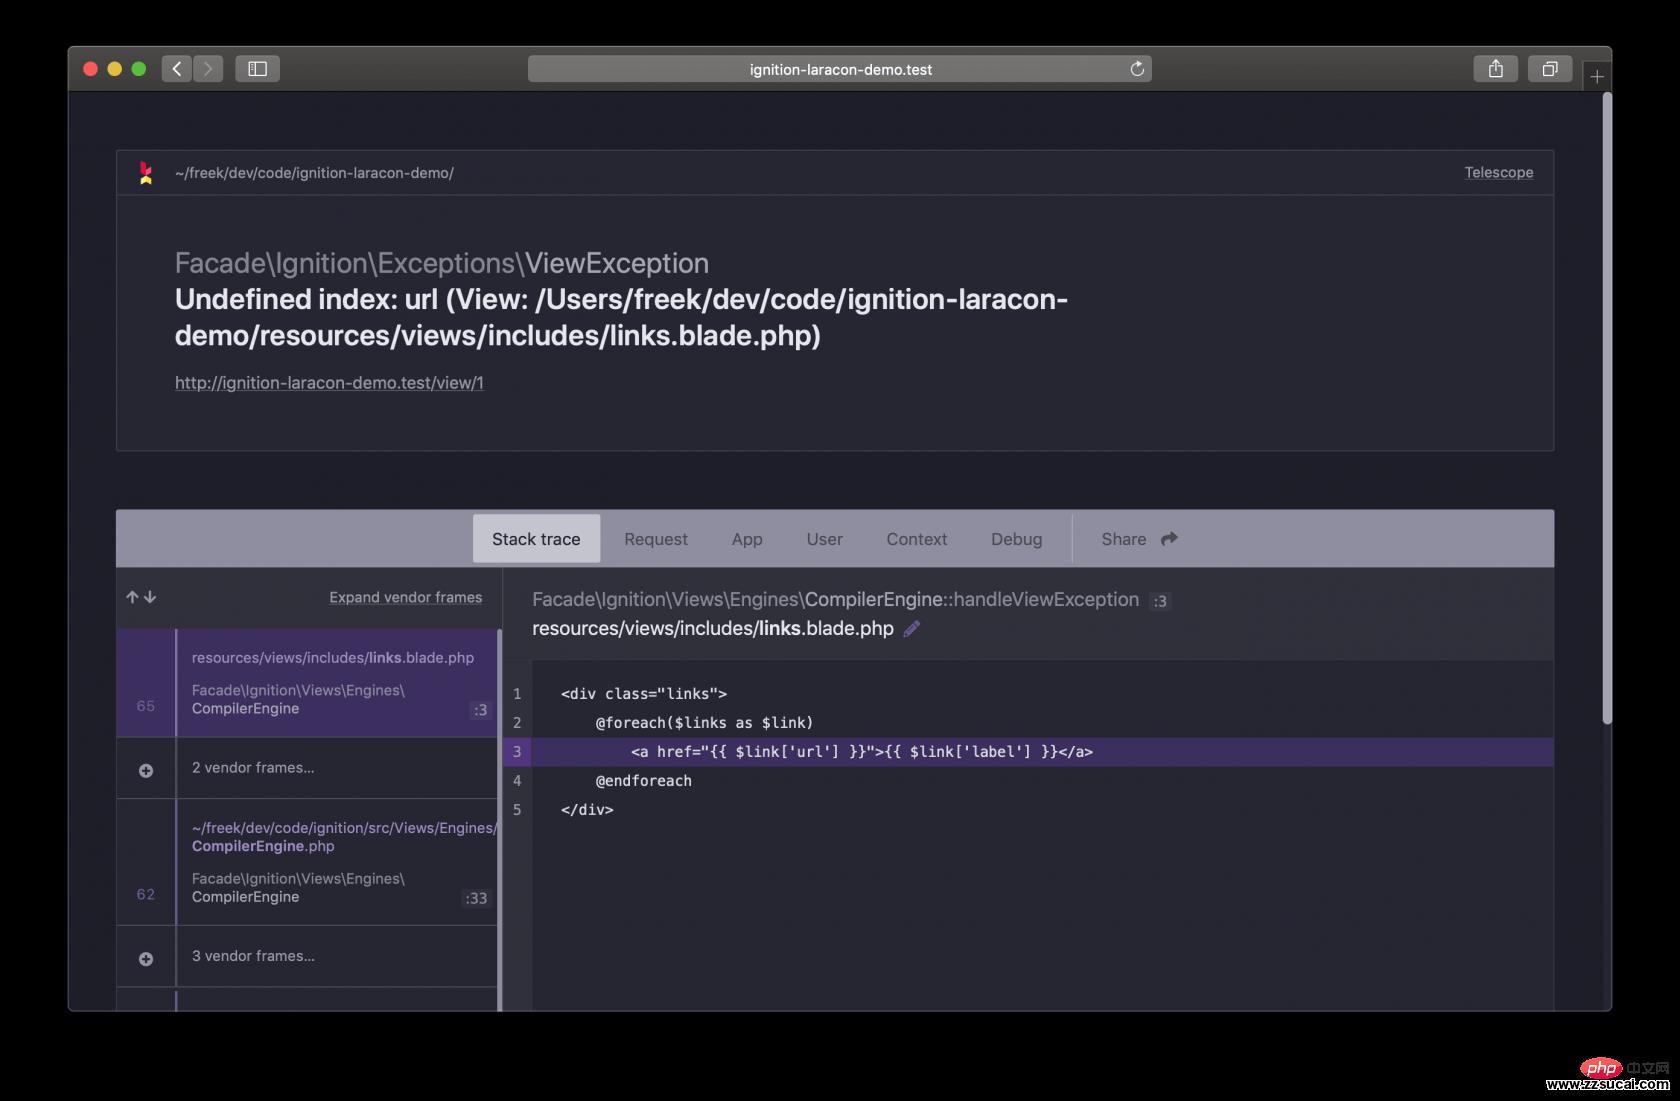
Task: Switch to the User tab
Action: point(825,539)
